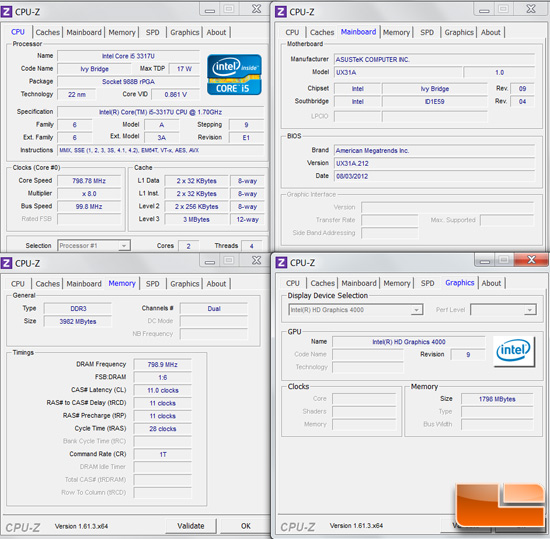The width and height of the screenshot is (550, 539).
Task: Show Caches tab in the Graphics window
Action: [322, 283]
